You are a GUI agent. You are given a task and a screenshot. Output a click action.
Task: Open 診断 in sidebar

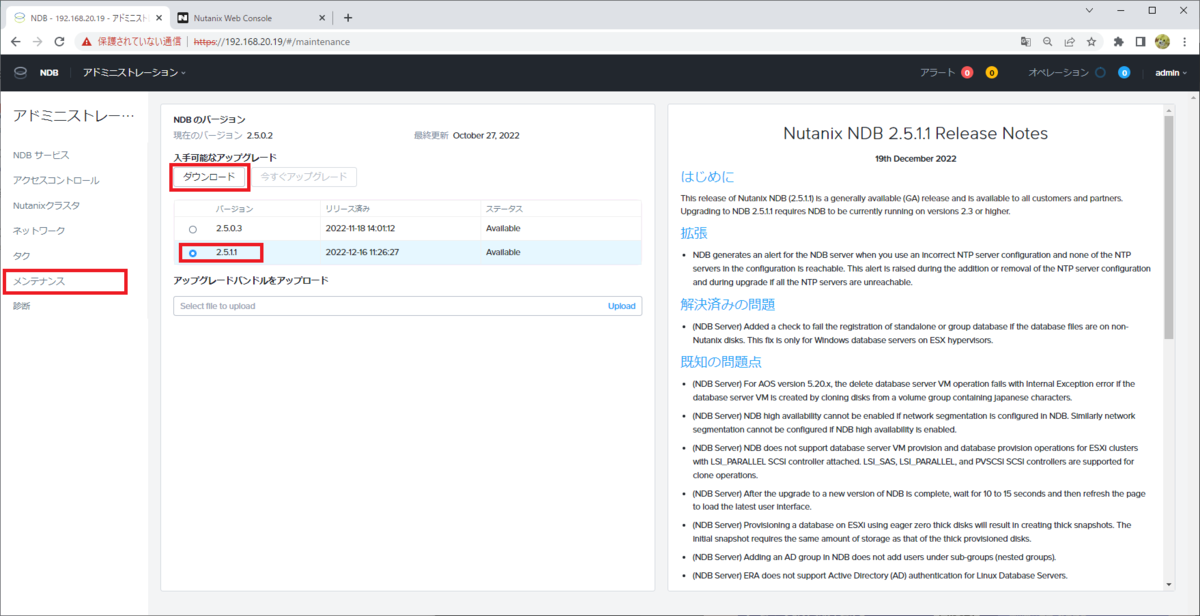[21, 306]
